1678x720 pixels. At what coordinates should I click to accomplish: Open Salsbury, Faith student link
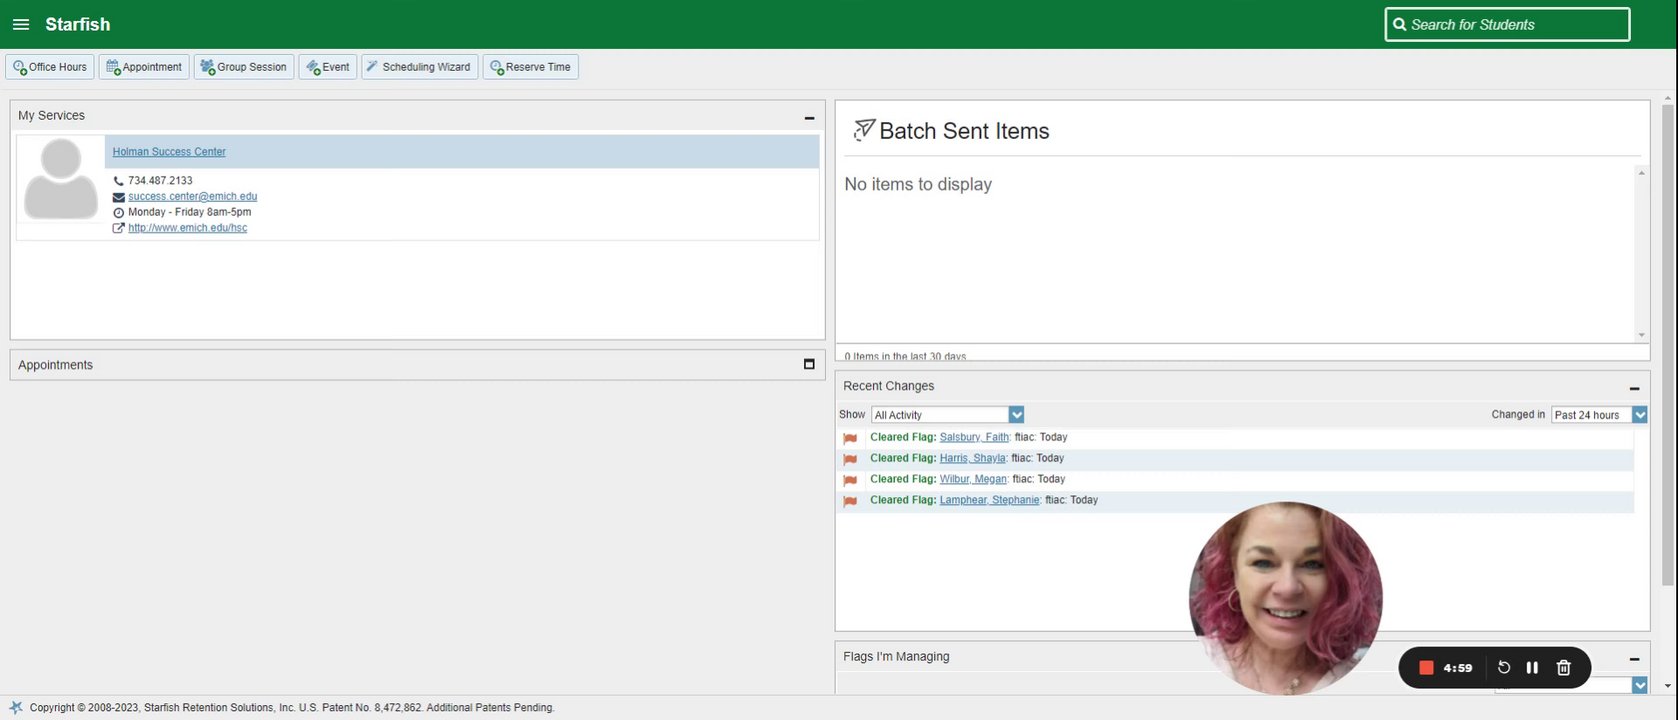[x=974, y=437]
